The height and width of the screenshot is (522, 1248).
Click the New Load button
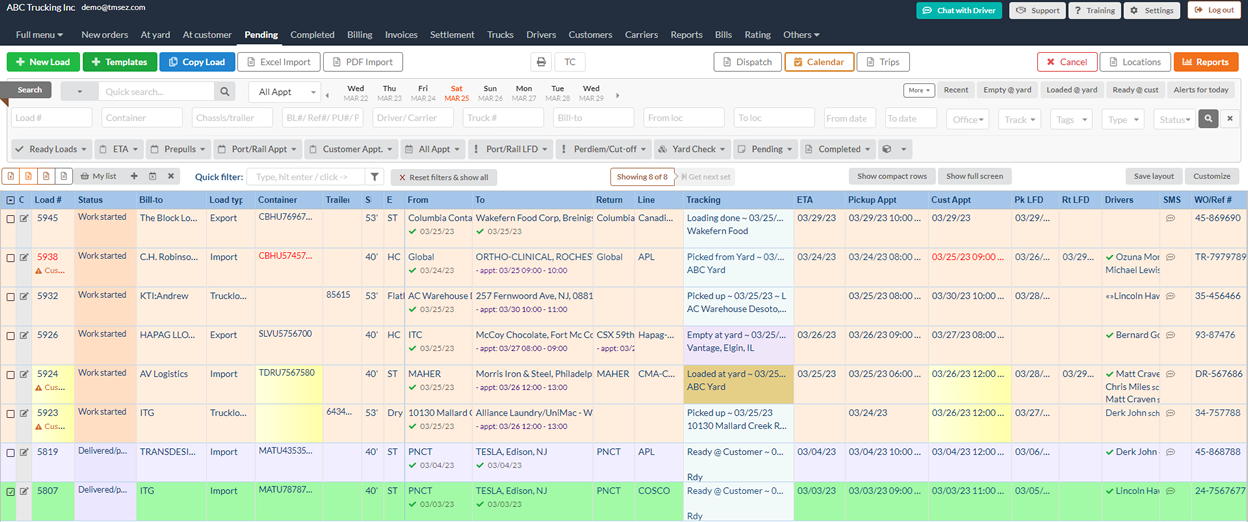click(x=43, y=62)
